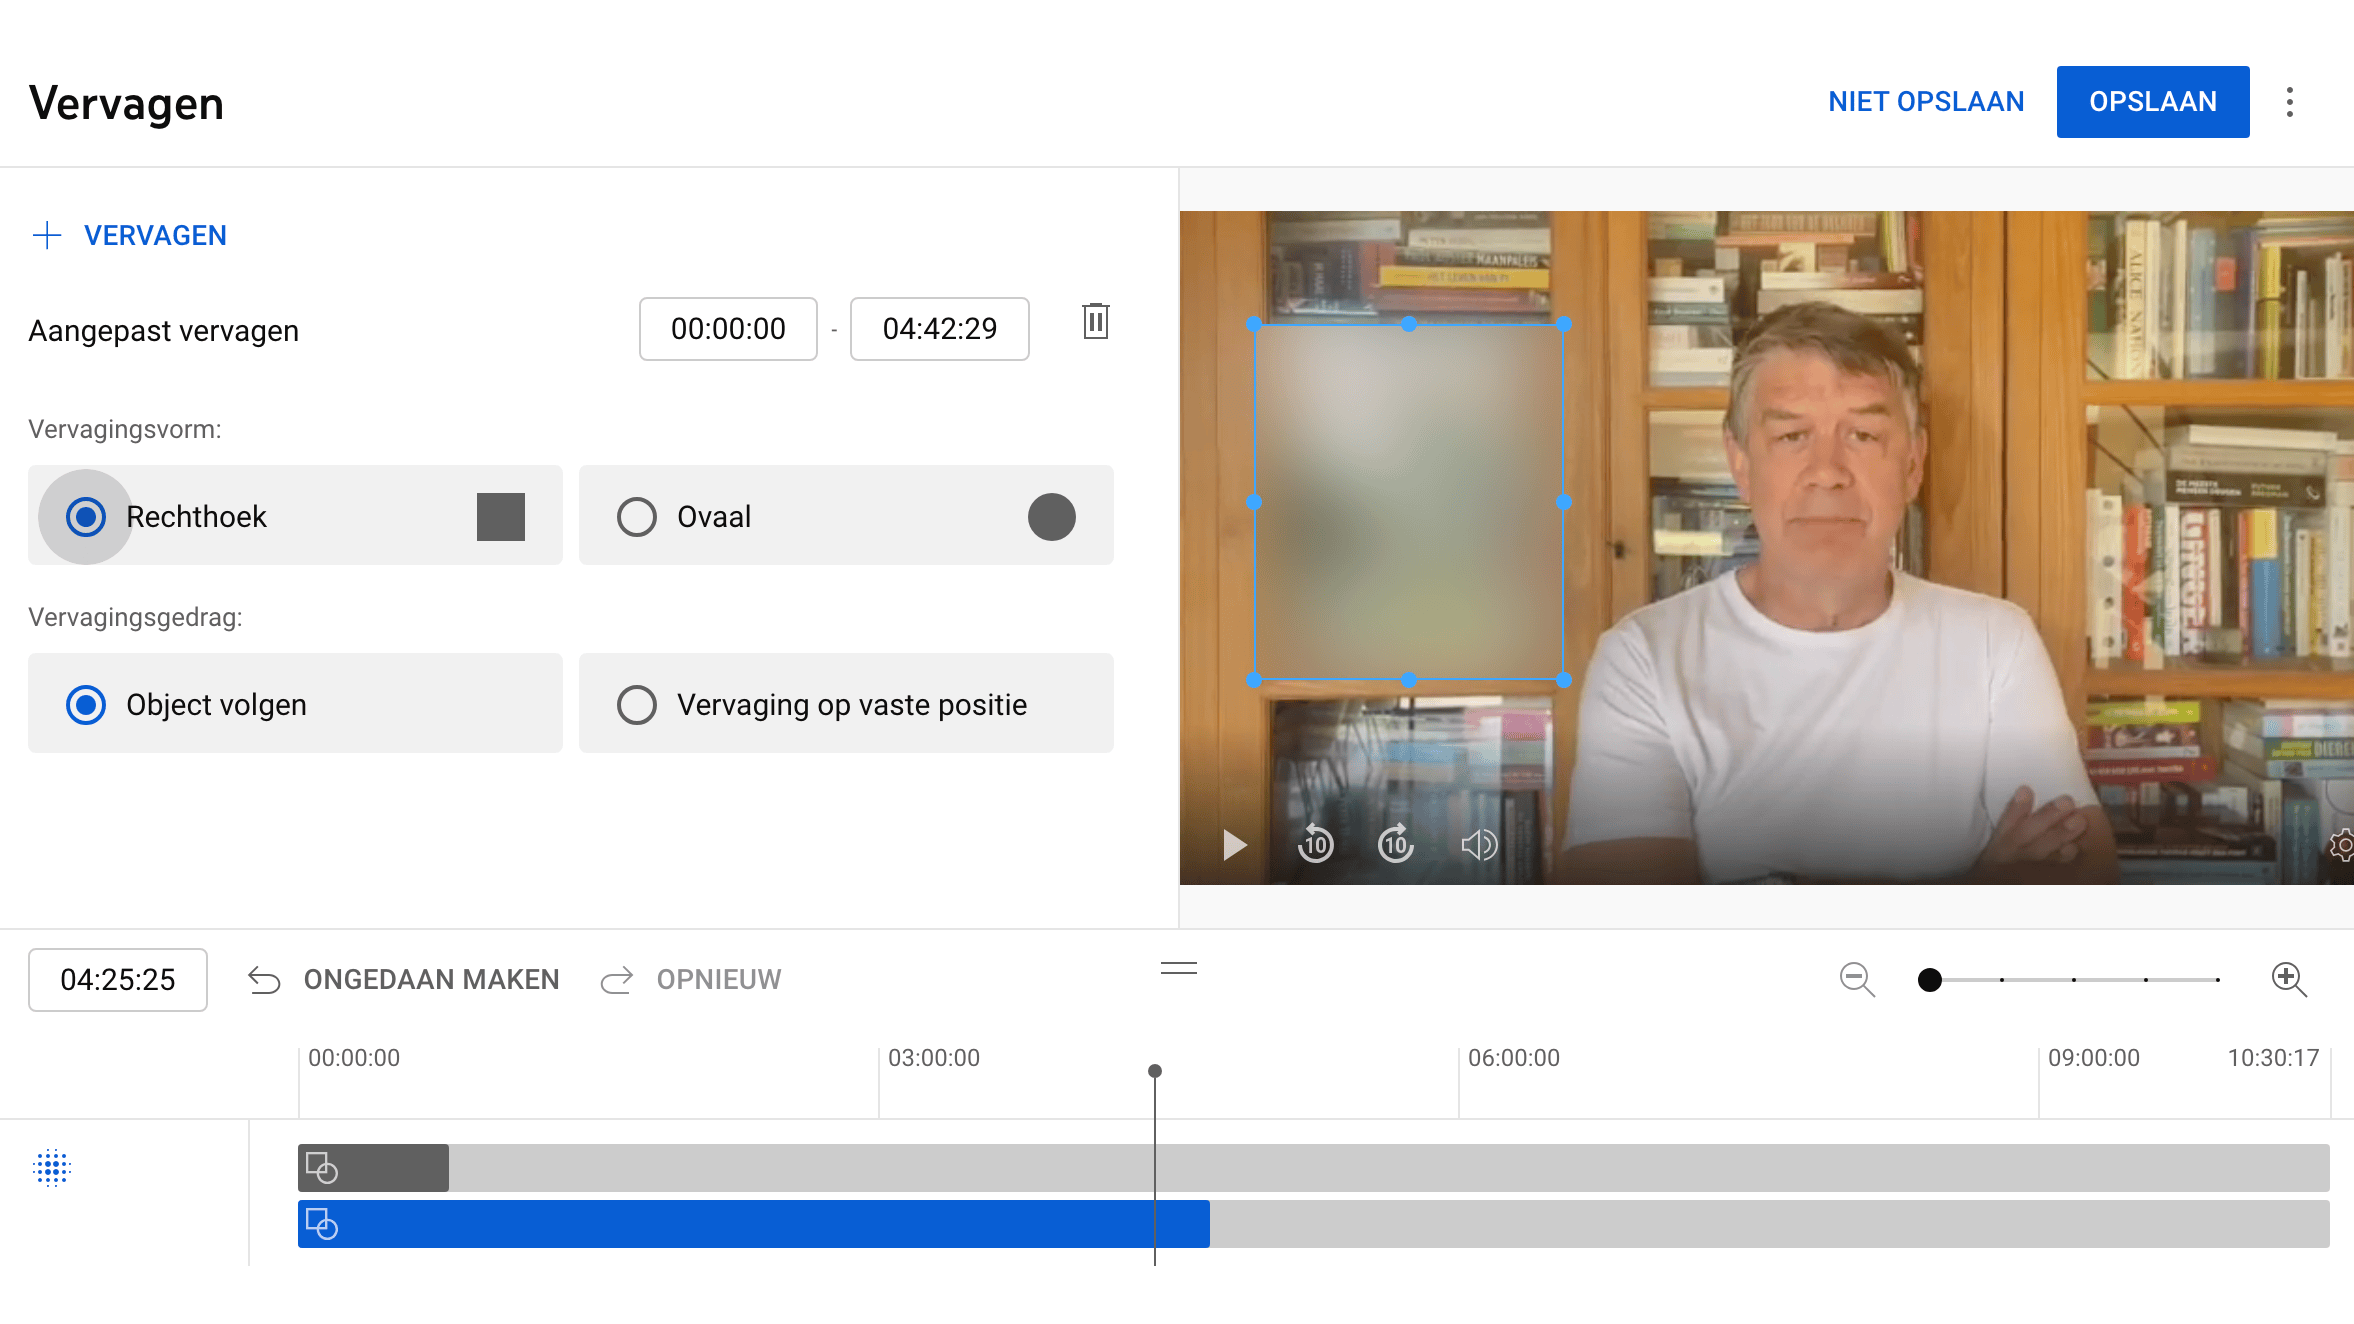
Task: Delete the custom blur with trash icon
Action: (1096, 322)
